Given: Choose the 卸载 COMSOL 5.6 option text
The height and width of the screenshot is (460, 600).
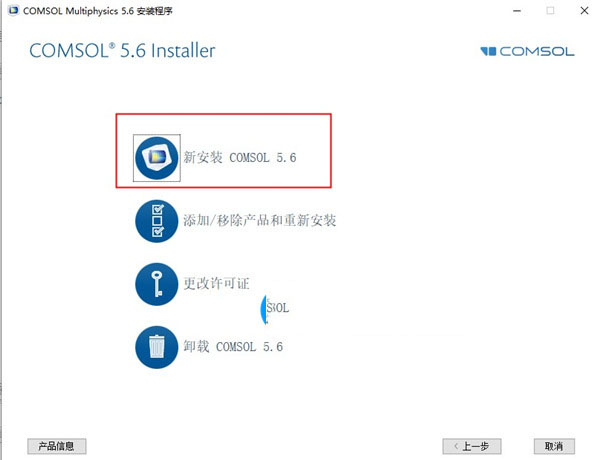Looking at the screenshot, I should (233, 347).
